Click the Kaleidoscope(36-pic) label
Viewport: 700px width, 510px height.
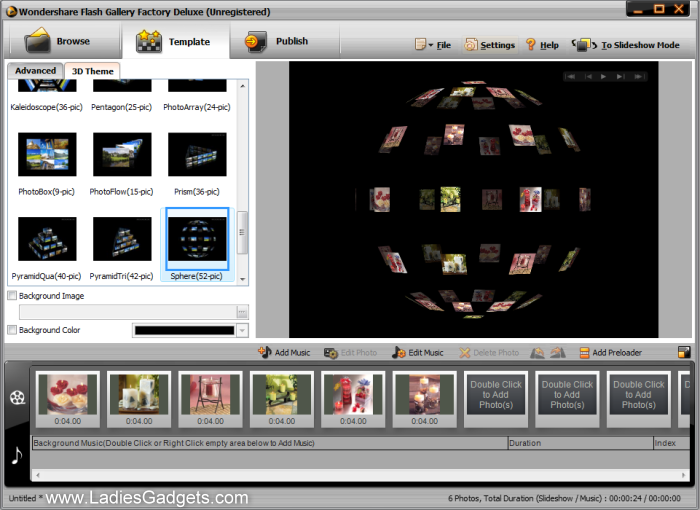[x=46, y=107]
